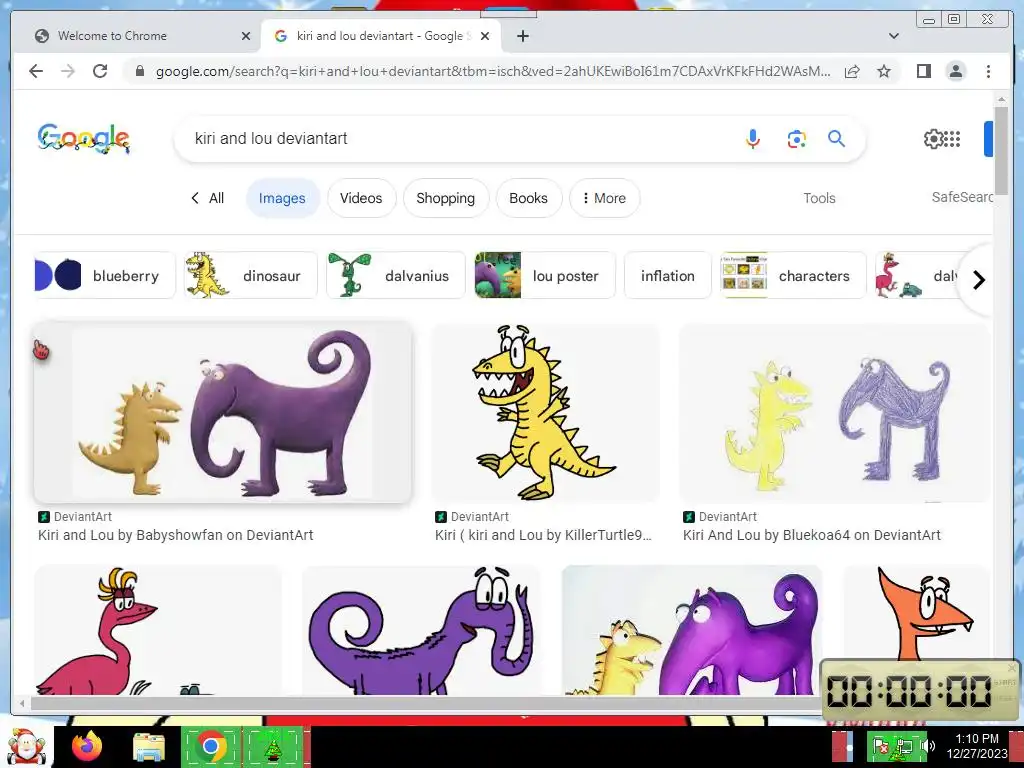Filter images by characters chip

(x=793, y=276)
